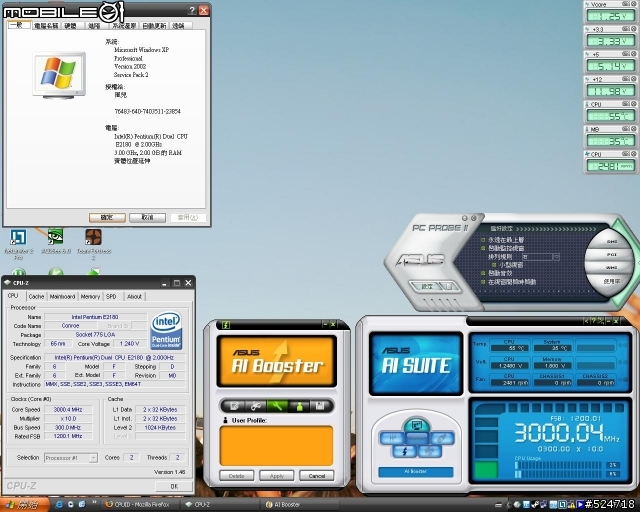Click the WMI button on PC Probe II
This screenshot has width=640, height=512.
[611, 267]
